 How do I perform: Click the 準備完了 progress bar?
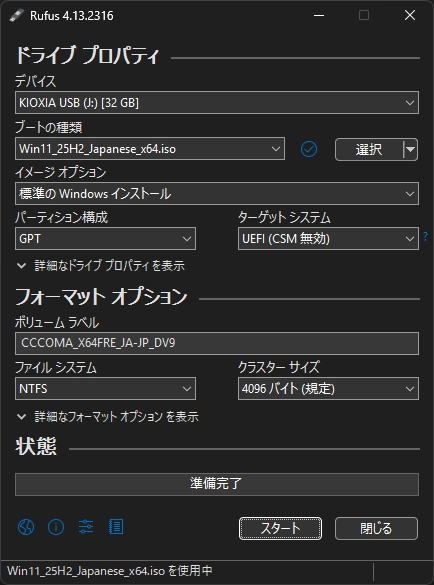(217, 484)
